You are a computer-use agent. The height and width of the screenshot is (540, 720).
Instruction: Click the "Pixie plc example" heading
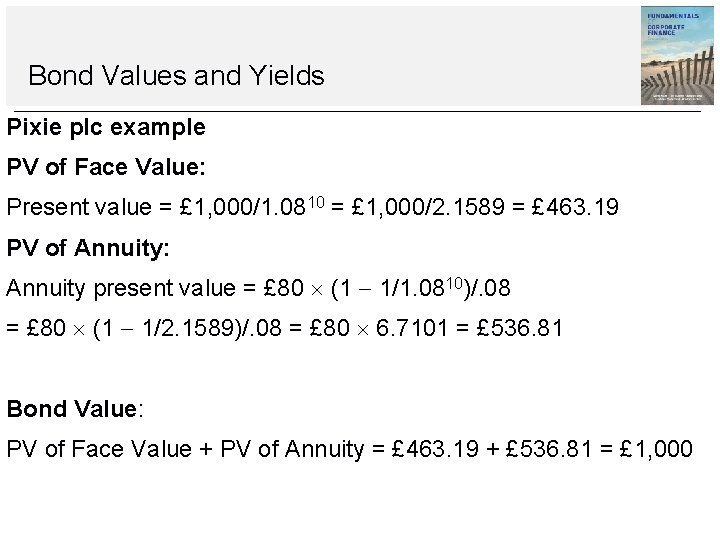[106, 128]
